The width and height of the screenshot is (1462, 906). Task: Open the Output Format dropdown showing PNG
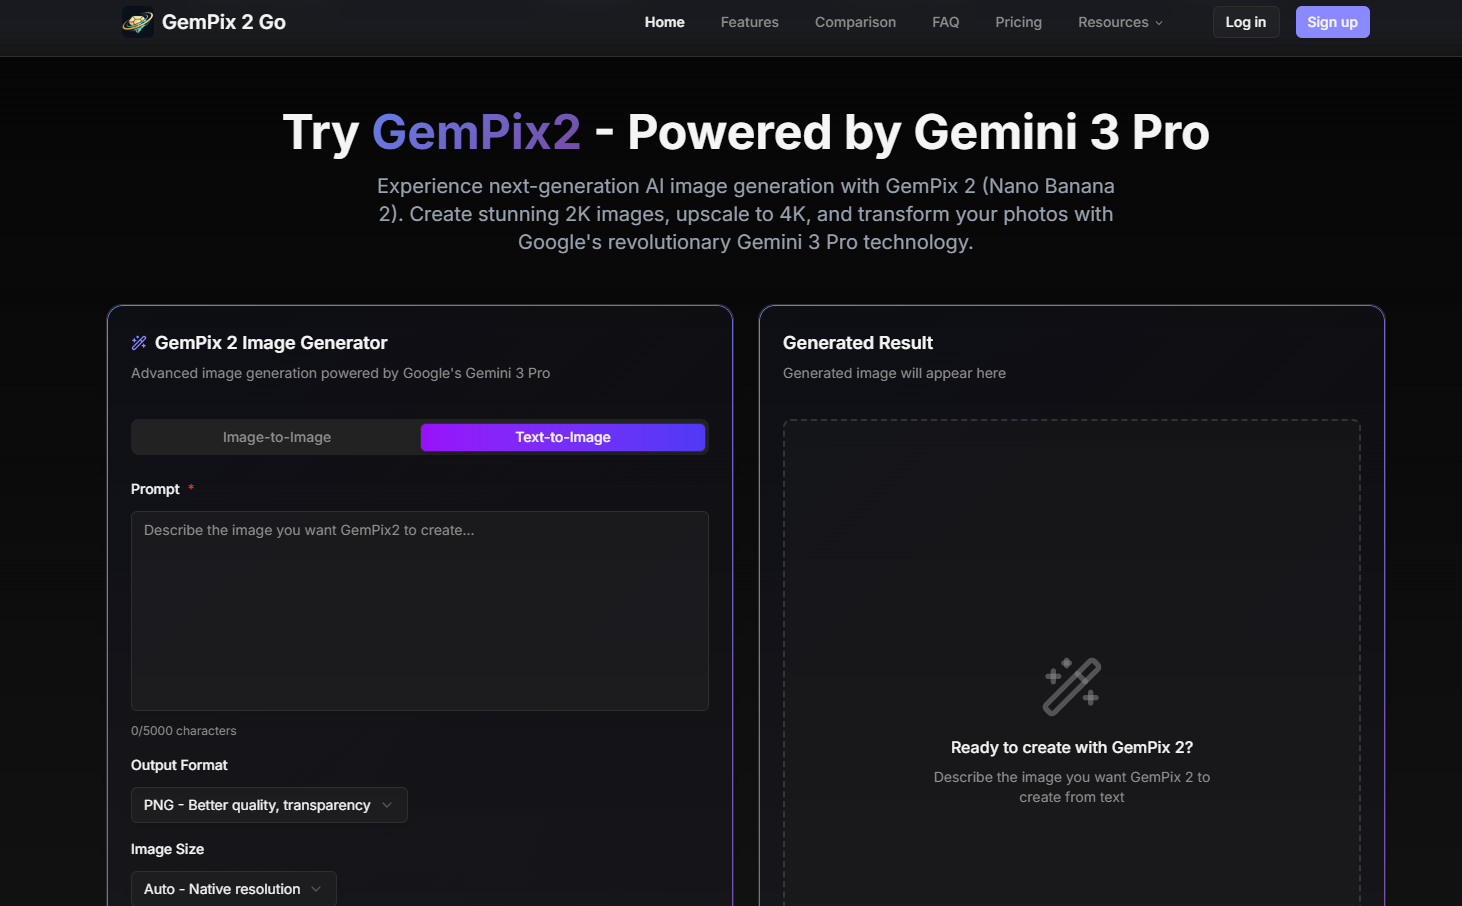click(268, 804)
